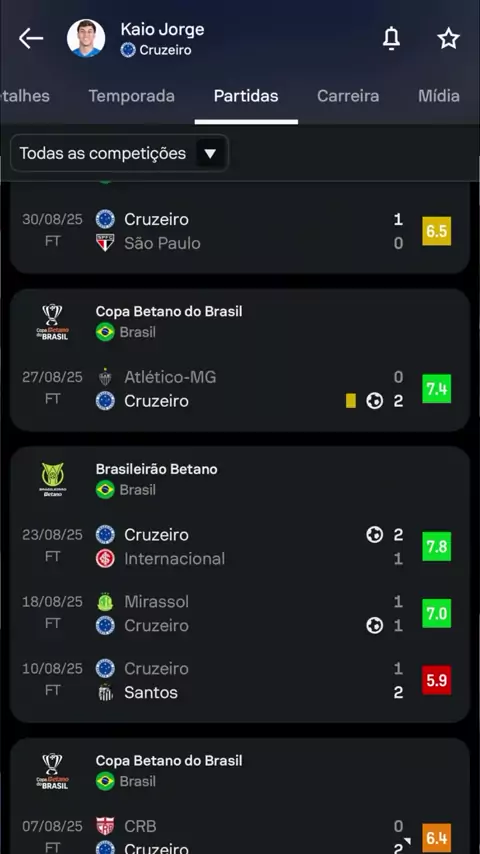480x854 pixels.
Task: Switch to the Temporada tab
Action: 131,96
